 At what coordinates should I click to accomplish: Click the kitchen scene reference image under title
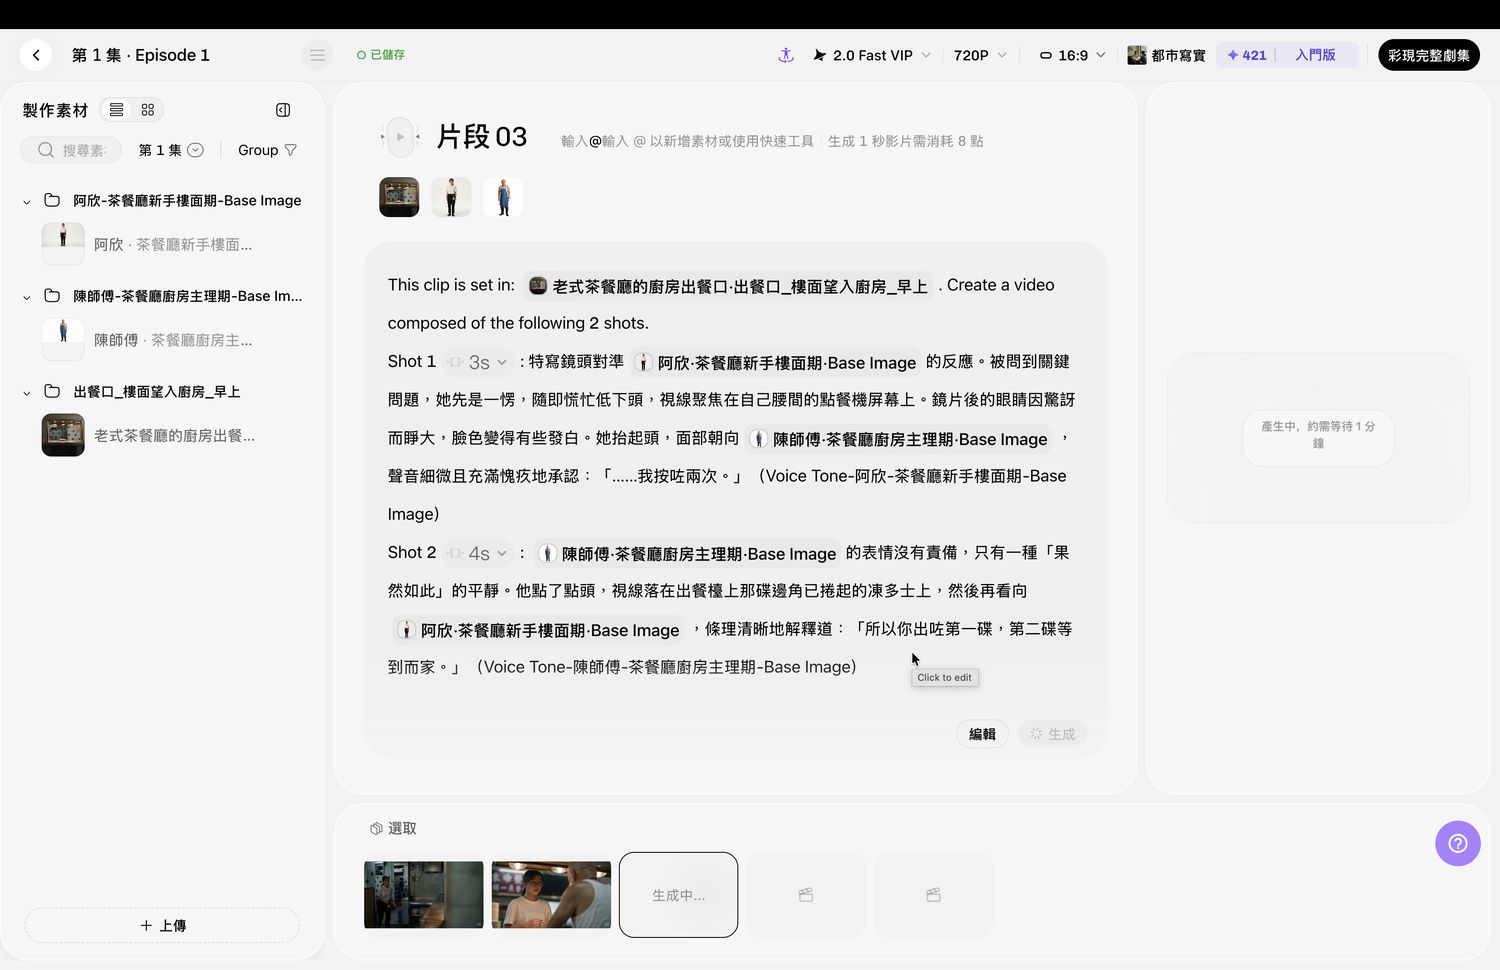(399, 197)
